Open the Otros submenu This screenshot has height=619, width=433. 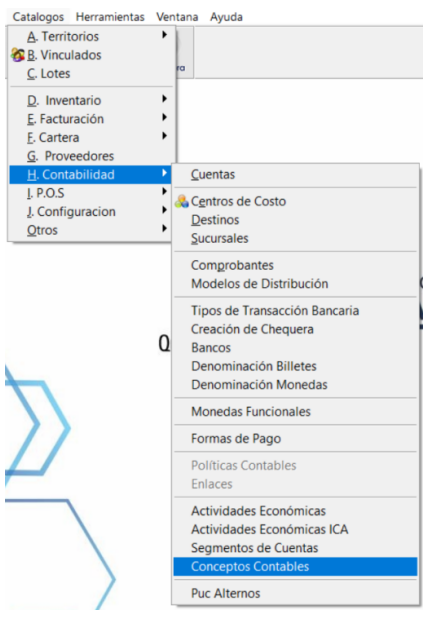tap(91, 230)
